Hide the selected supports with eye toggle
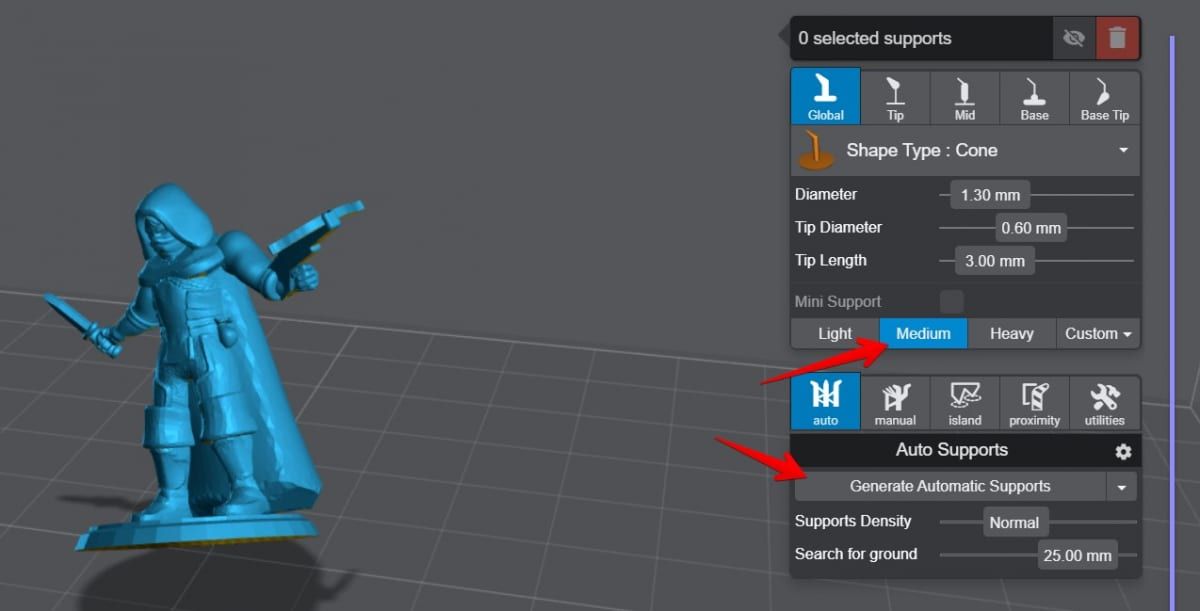Image resolution: width=1200 pixels, height=611 pixels. tap(1074, 37)
